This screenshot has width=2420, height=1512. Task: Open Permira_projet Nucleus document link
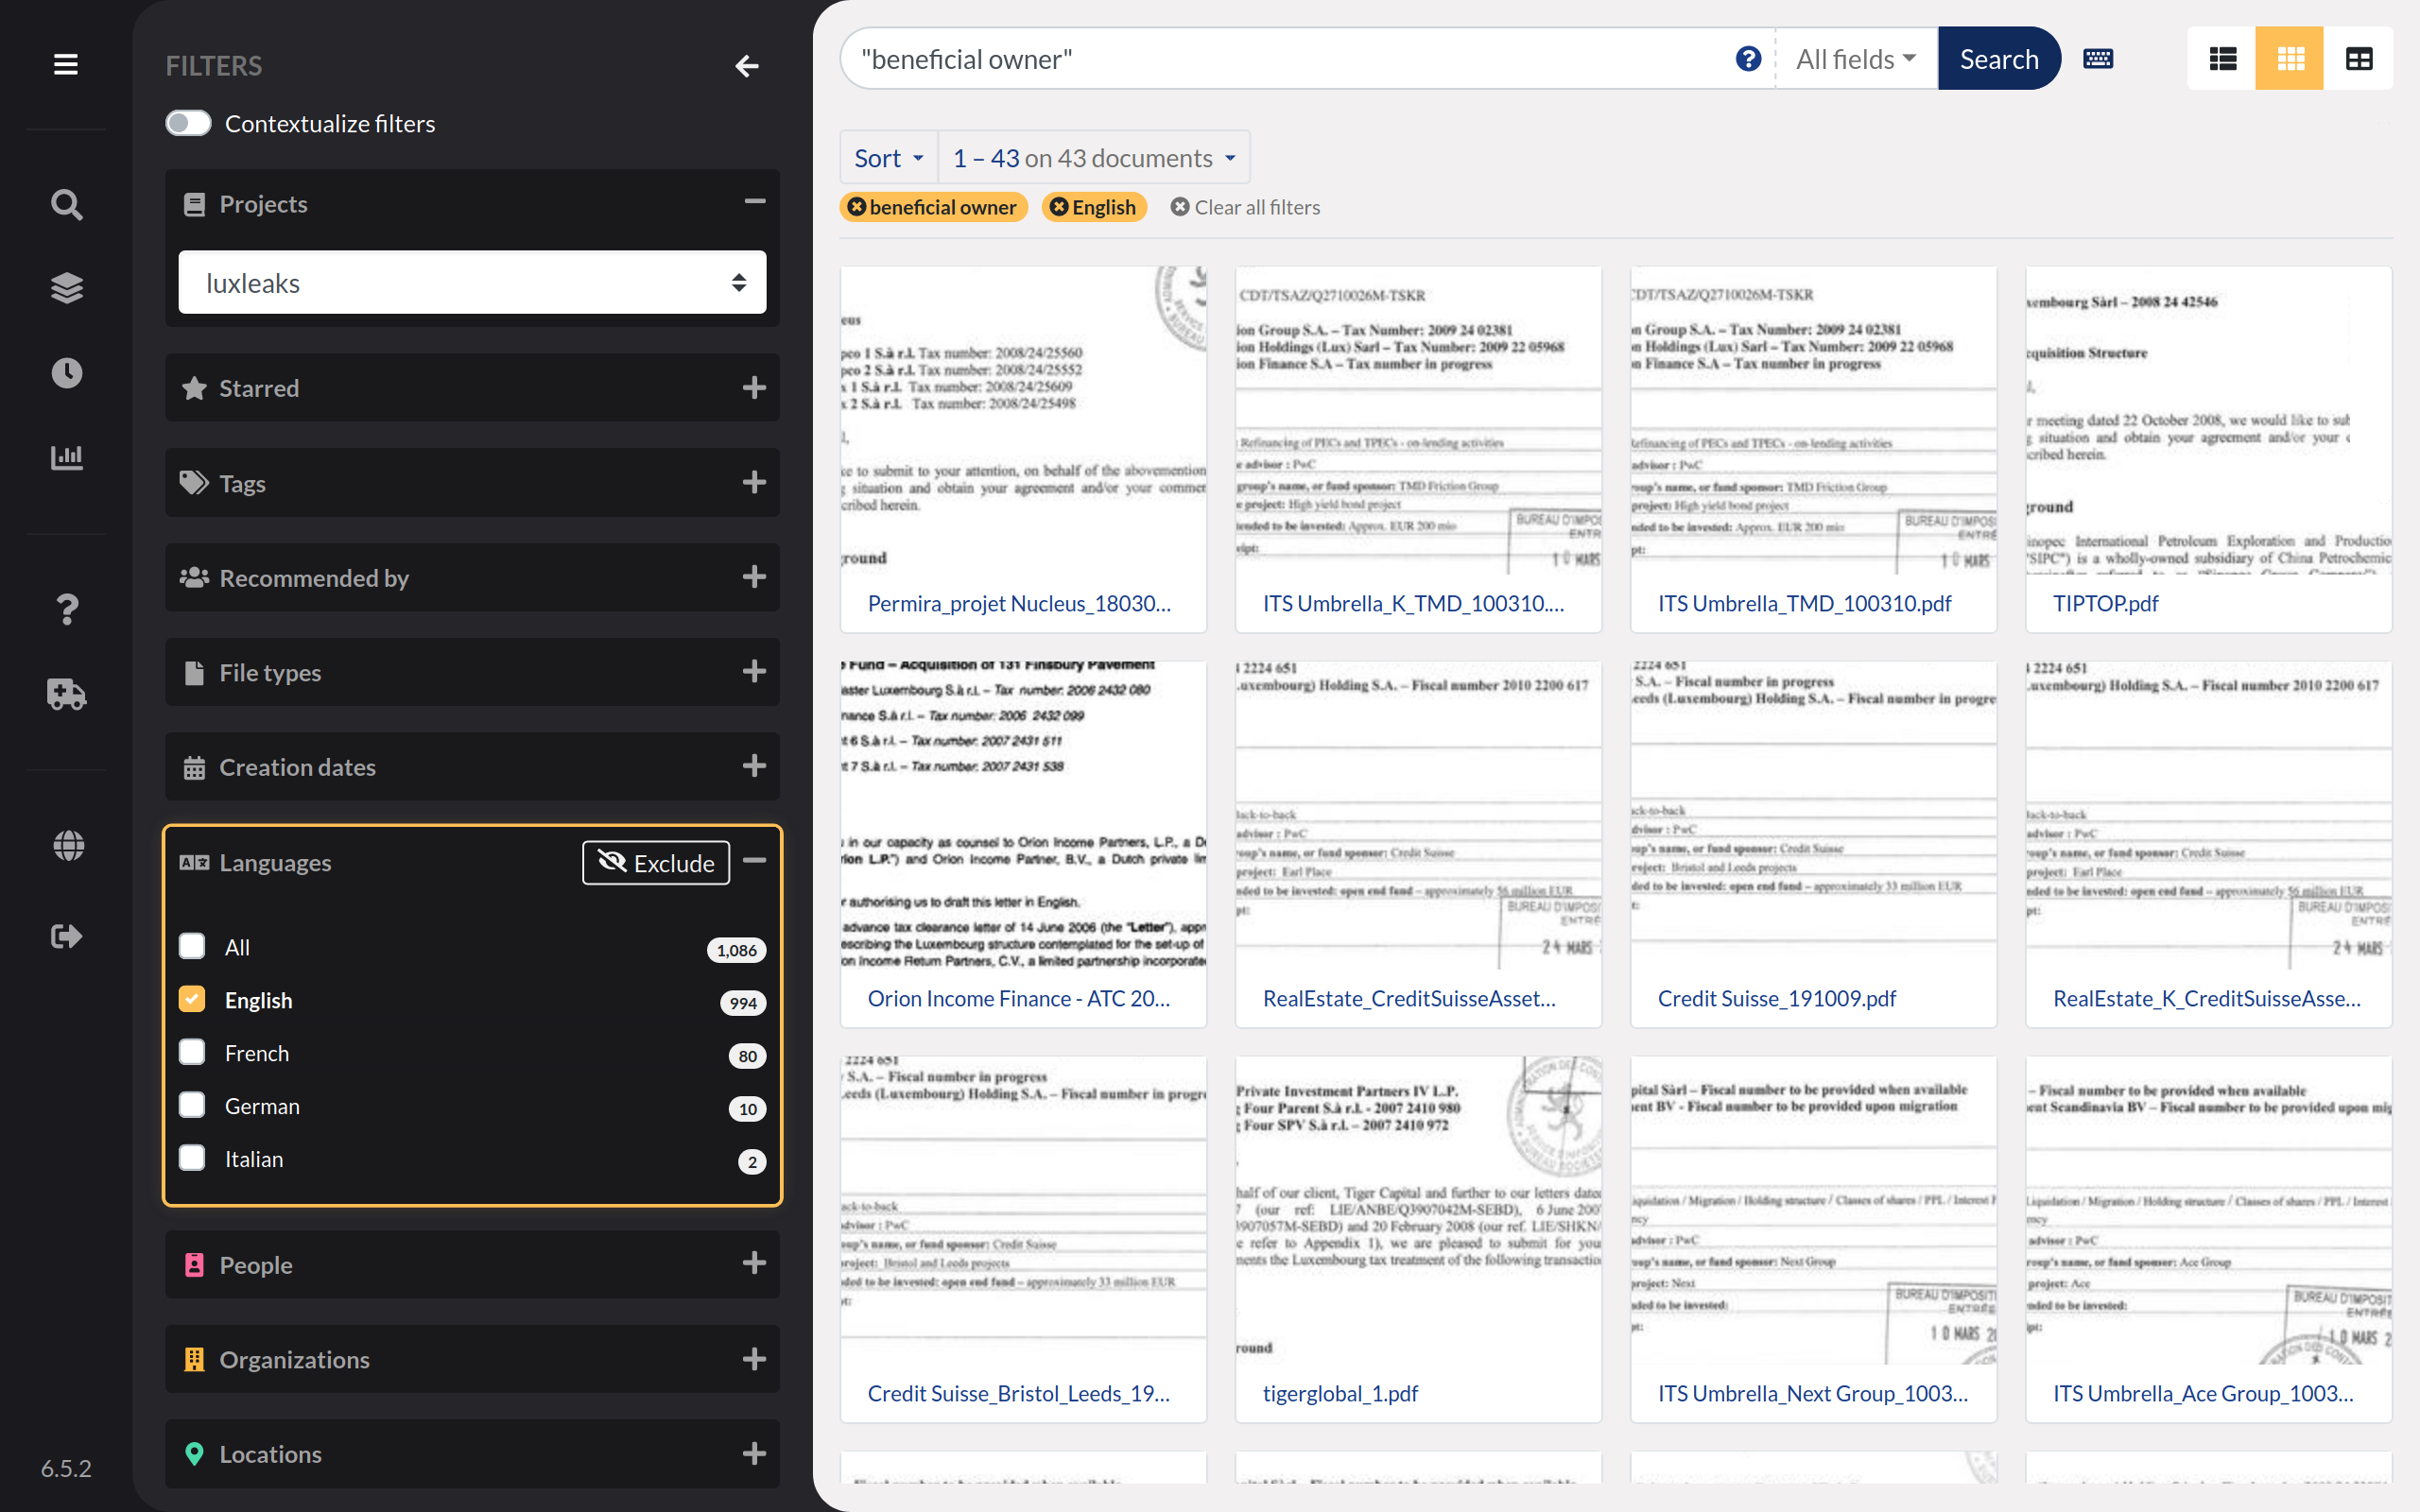(1019, 603)
